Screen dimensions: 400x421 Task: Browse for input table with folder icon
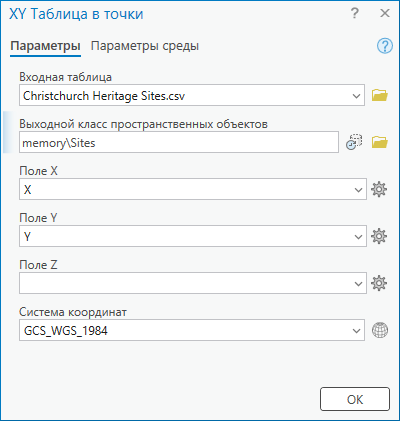tap(380, 95)
